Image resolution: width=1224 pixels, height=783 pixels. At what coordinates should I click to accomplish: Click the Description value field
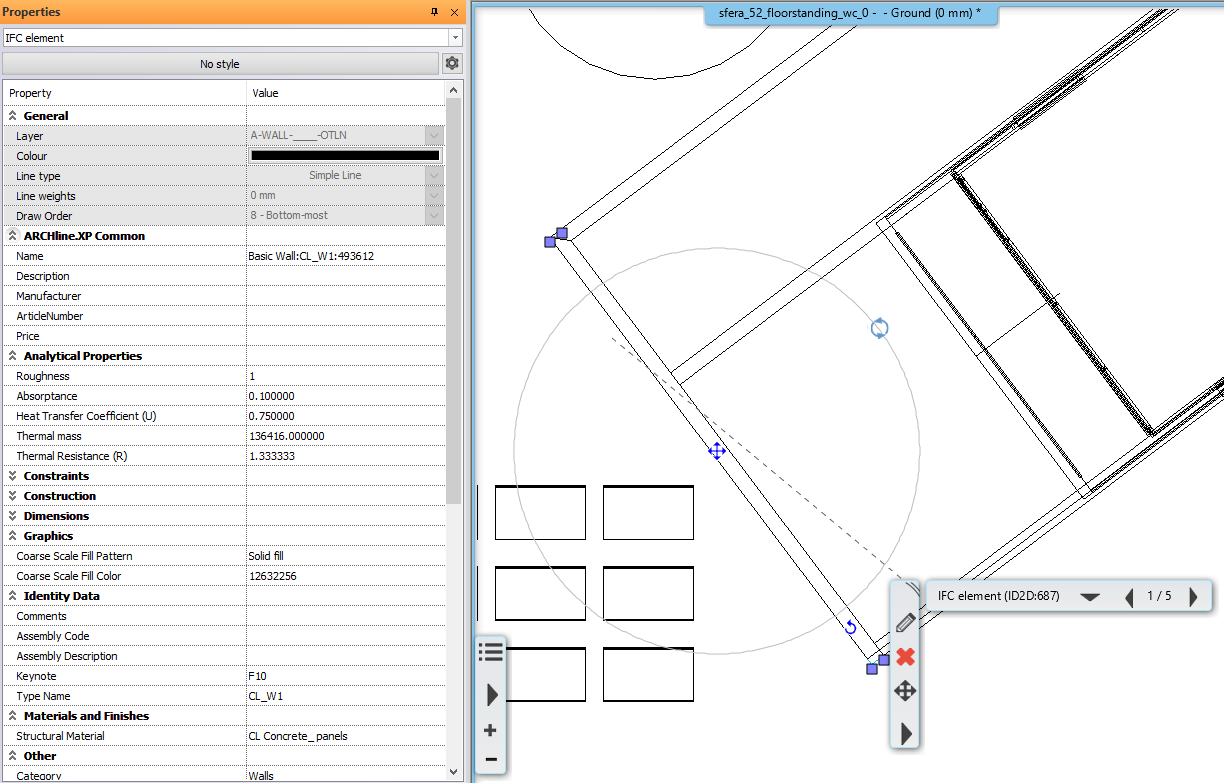[x=345, y=276]
